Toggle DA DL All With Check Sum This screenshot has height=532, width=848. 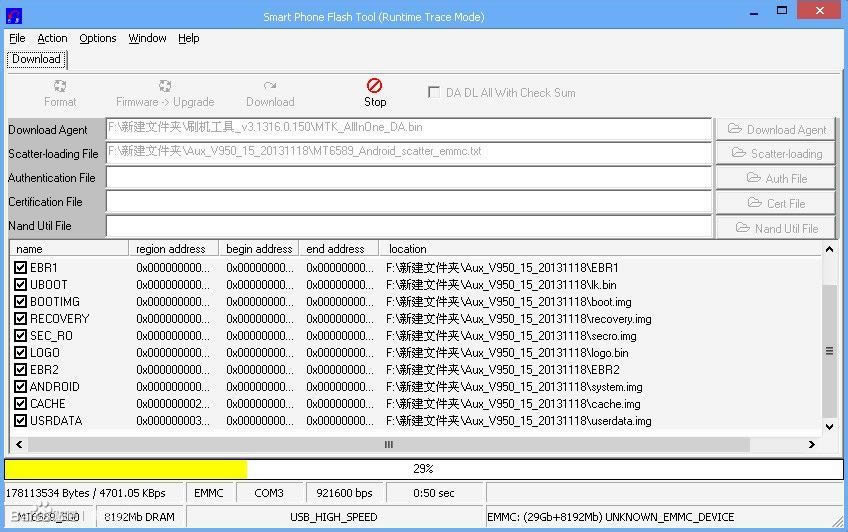point(434,92)
